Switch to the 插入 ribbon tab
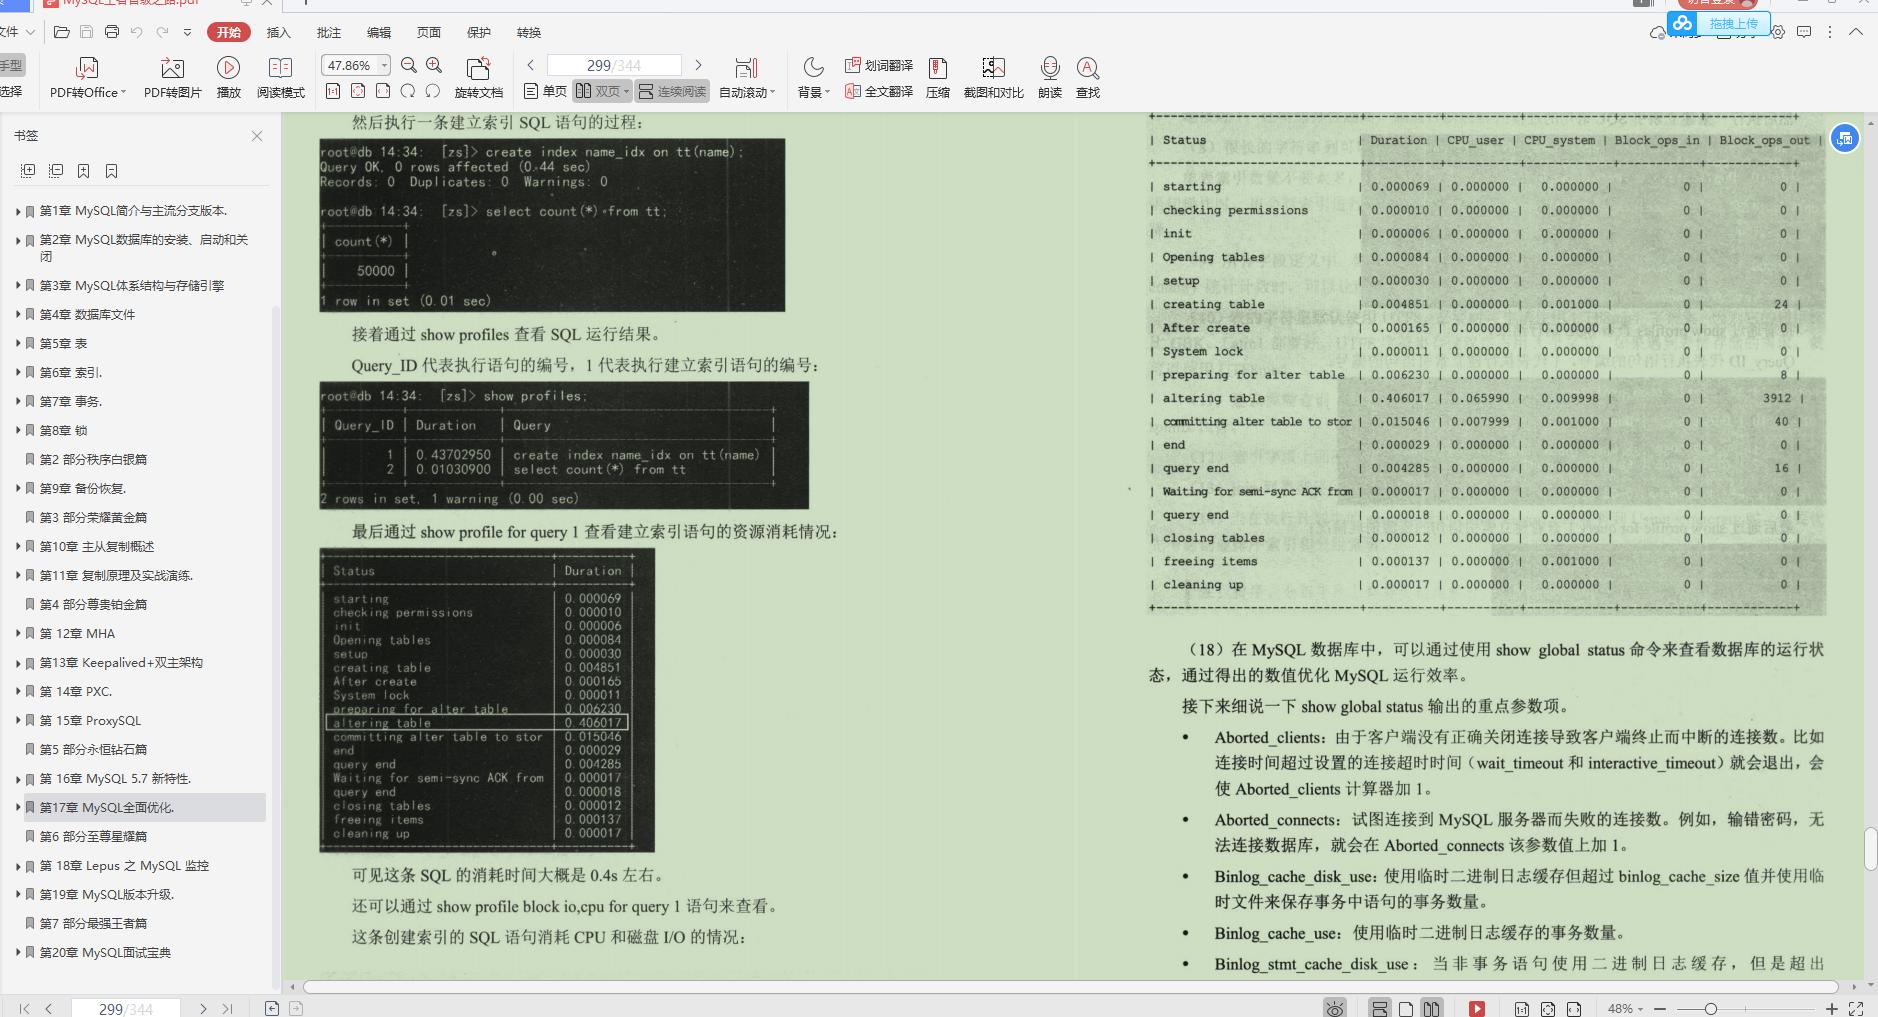 coord(278,32)
